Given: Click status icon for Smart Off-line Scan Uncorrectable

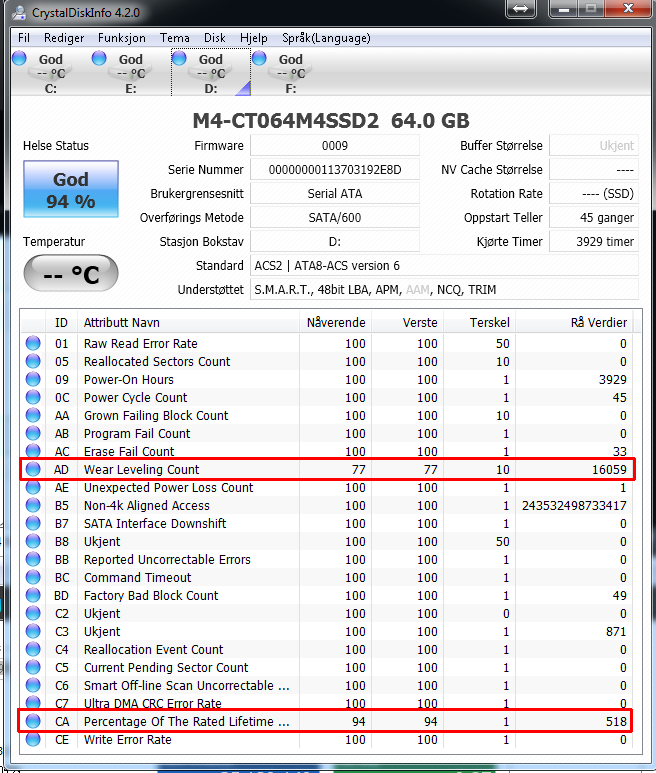Looking at the screenshot, I should pos(33,685).
